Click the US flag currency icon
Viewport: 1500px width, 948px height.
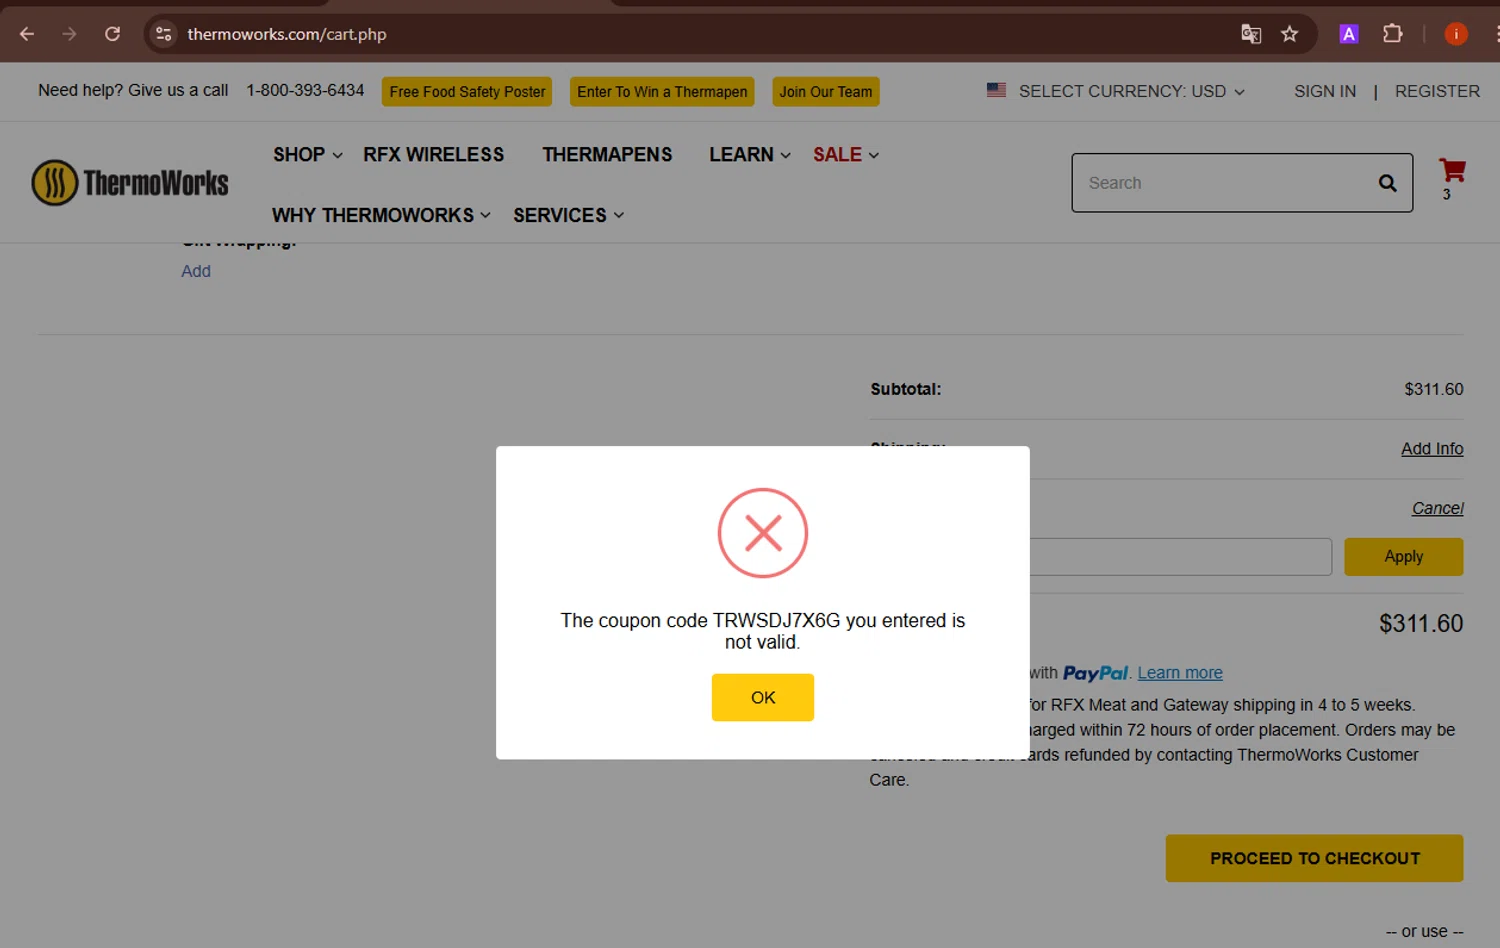pyautogui.click(x=996, y=90)
